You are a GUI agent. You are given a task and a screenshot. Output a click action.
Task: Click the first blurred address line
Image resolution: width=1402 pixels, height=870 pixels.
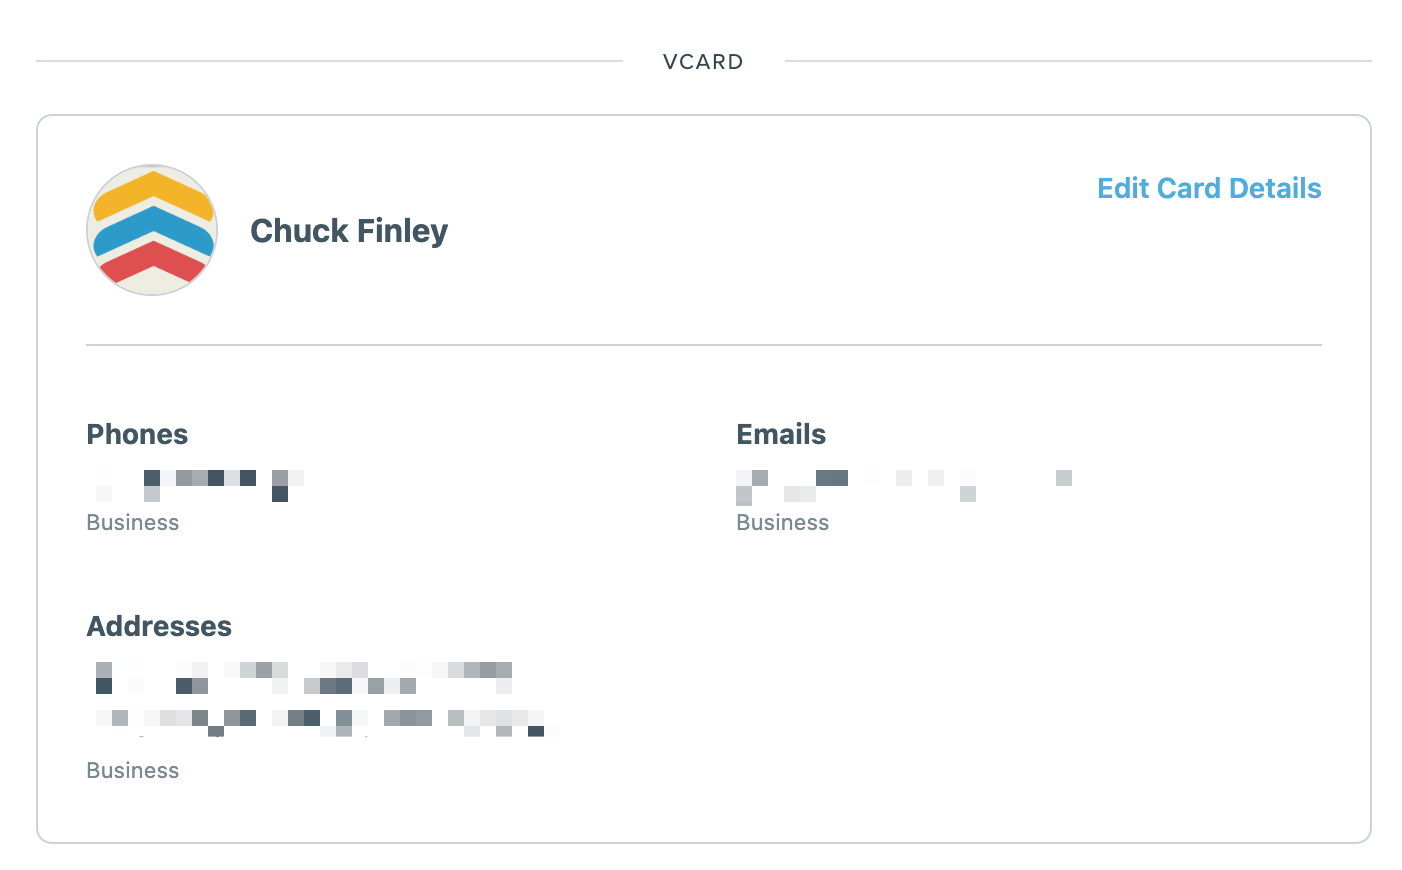[304, 677]
